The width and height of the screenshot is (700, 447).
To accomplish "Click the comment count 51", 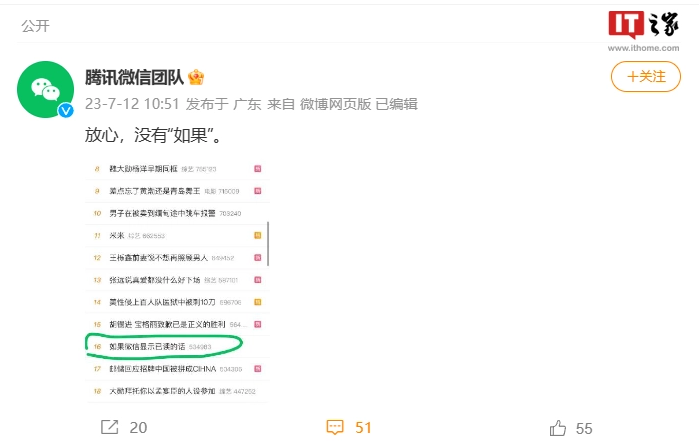I will [x=363, y=428].
